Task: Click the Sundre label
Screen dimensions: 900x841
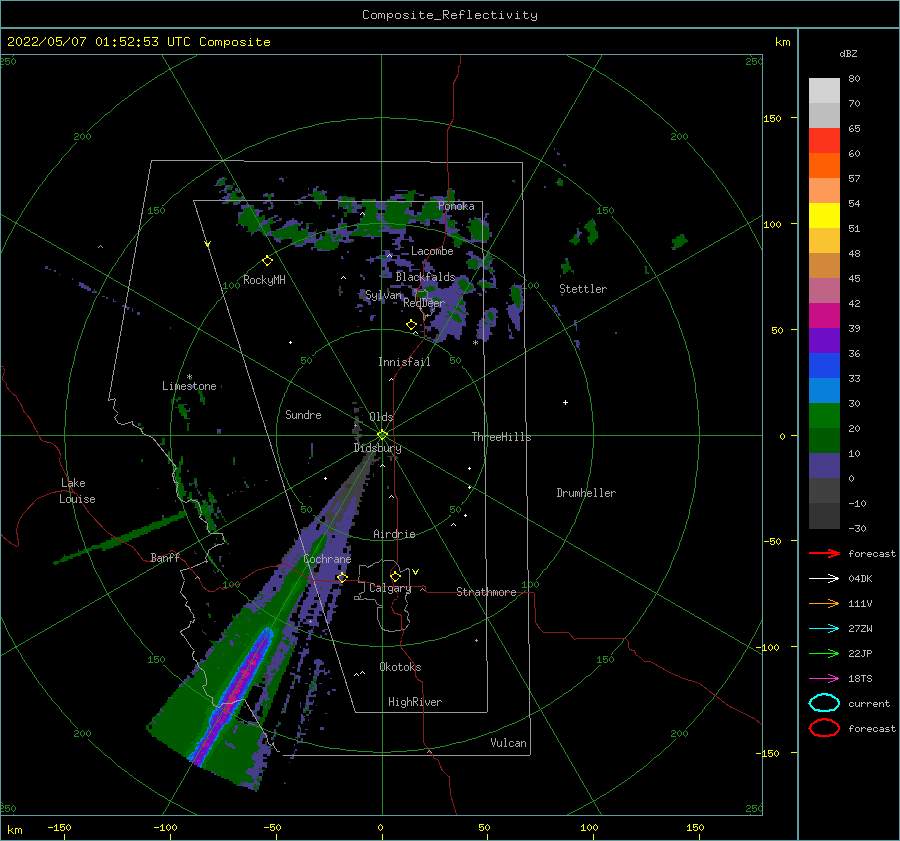Action: [x=303, y=415]
